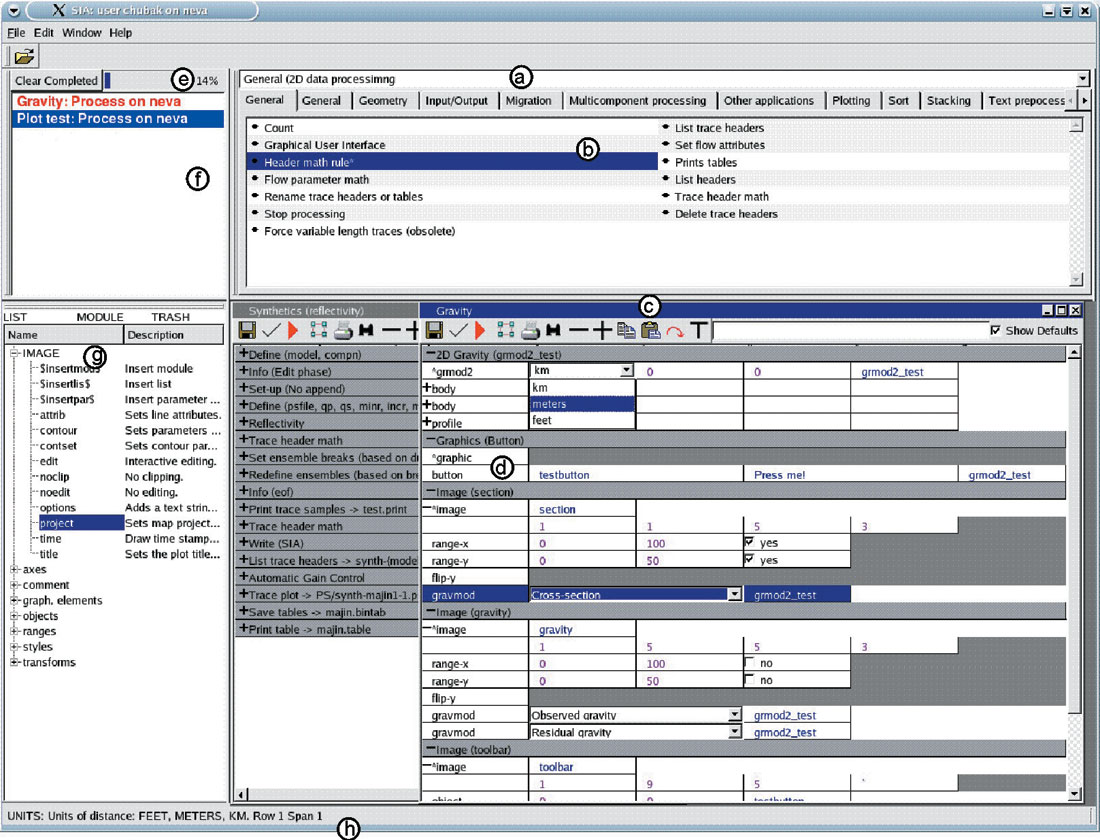Click the LIST header in lower-left panel
Viewport: 1100px width, 840px height.
[15, 317]
